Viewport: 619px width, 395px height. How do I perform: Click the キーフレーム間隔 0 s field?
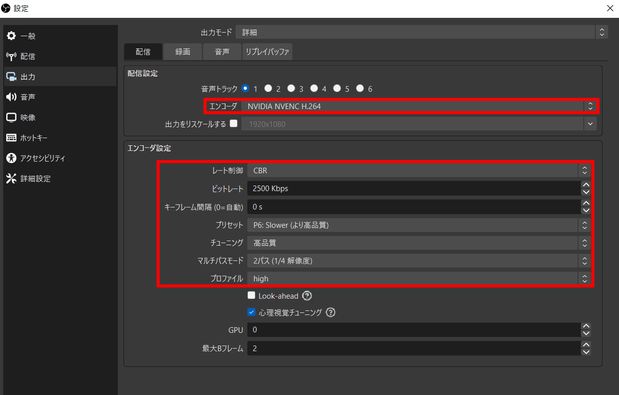click(414, 207)
